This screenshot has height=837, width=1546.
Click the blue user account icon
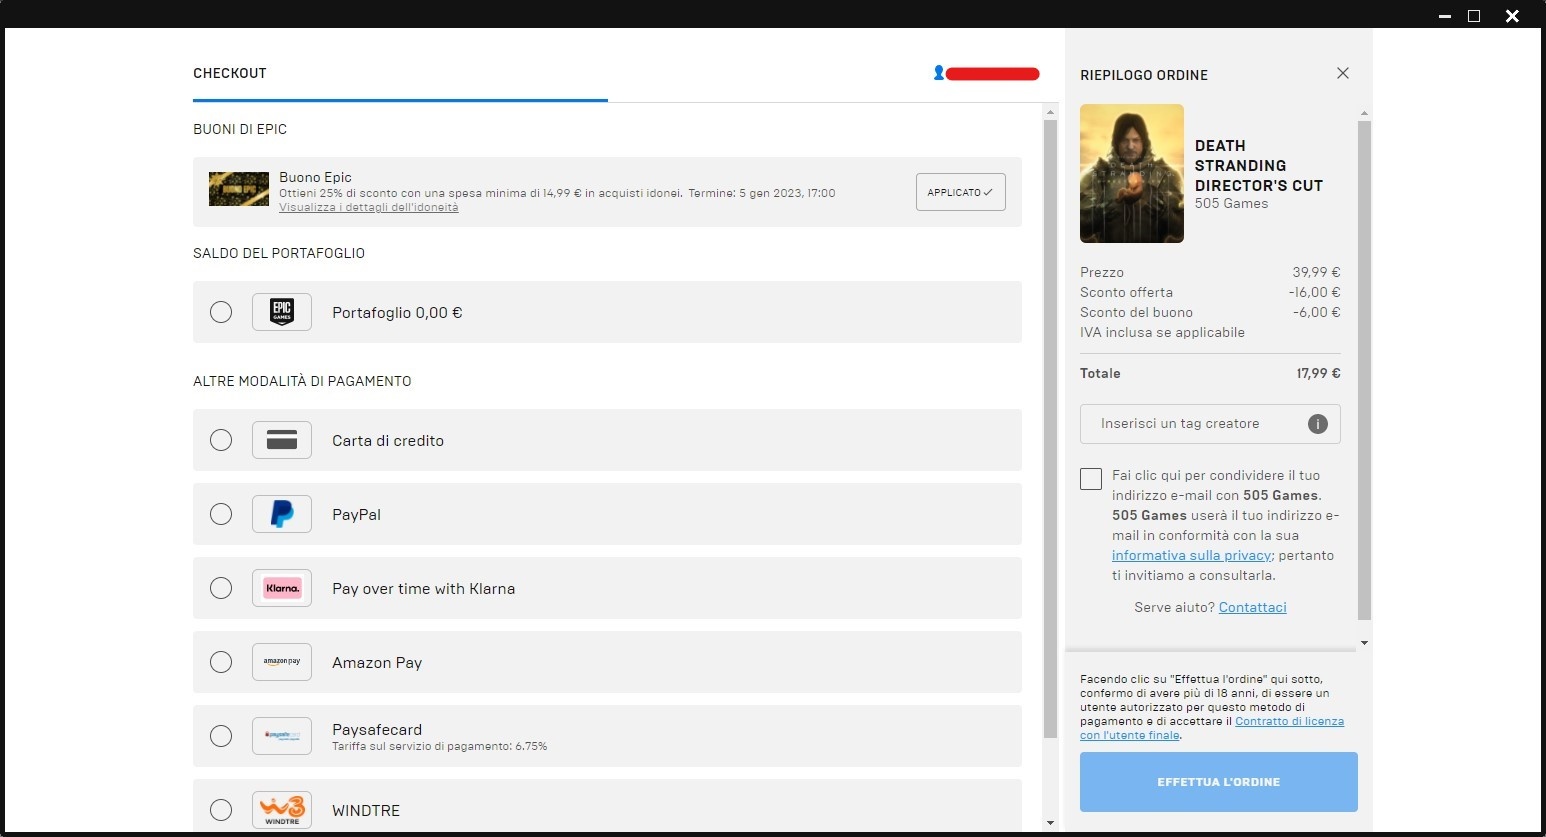click(939, 73)
